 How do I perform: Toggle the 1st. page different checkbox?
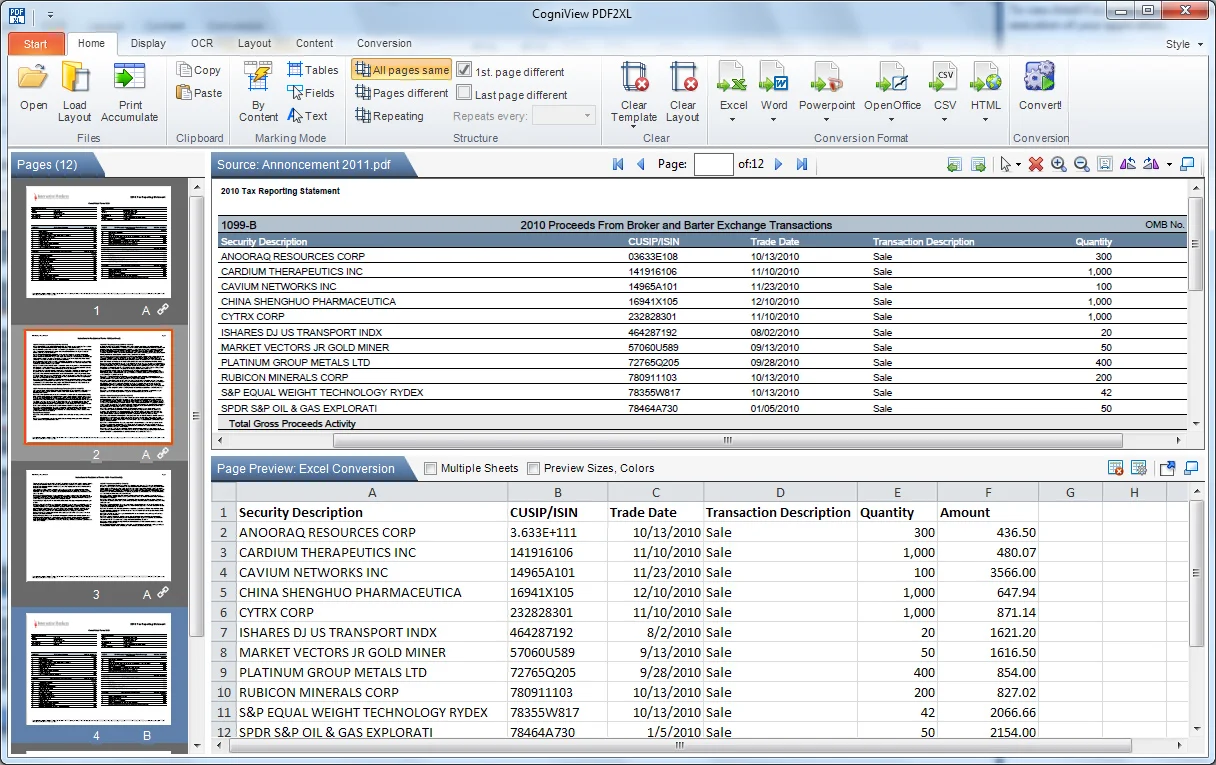click(x=464, y=71)
